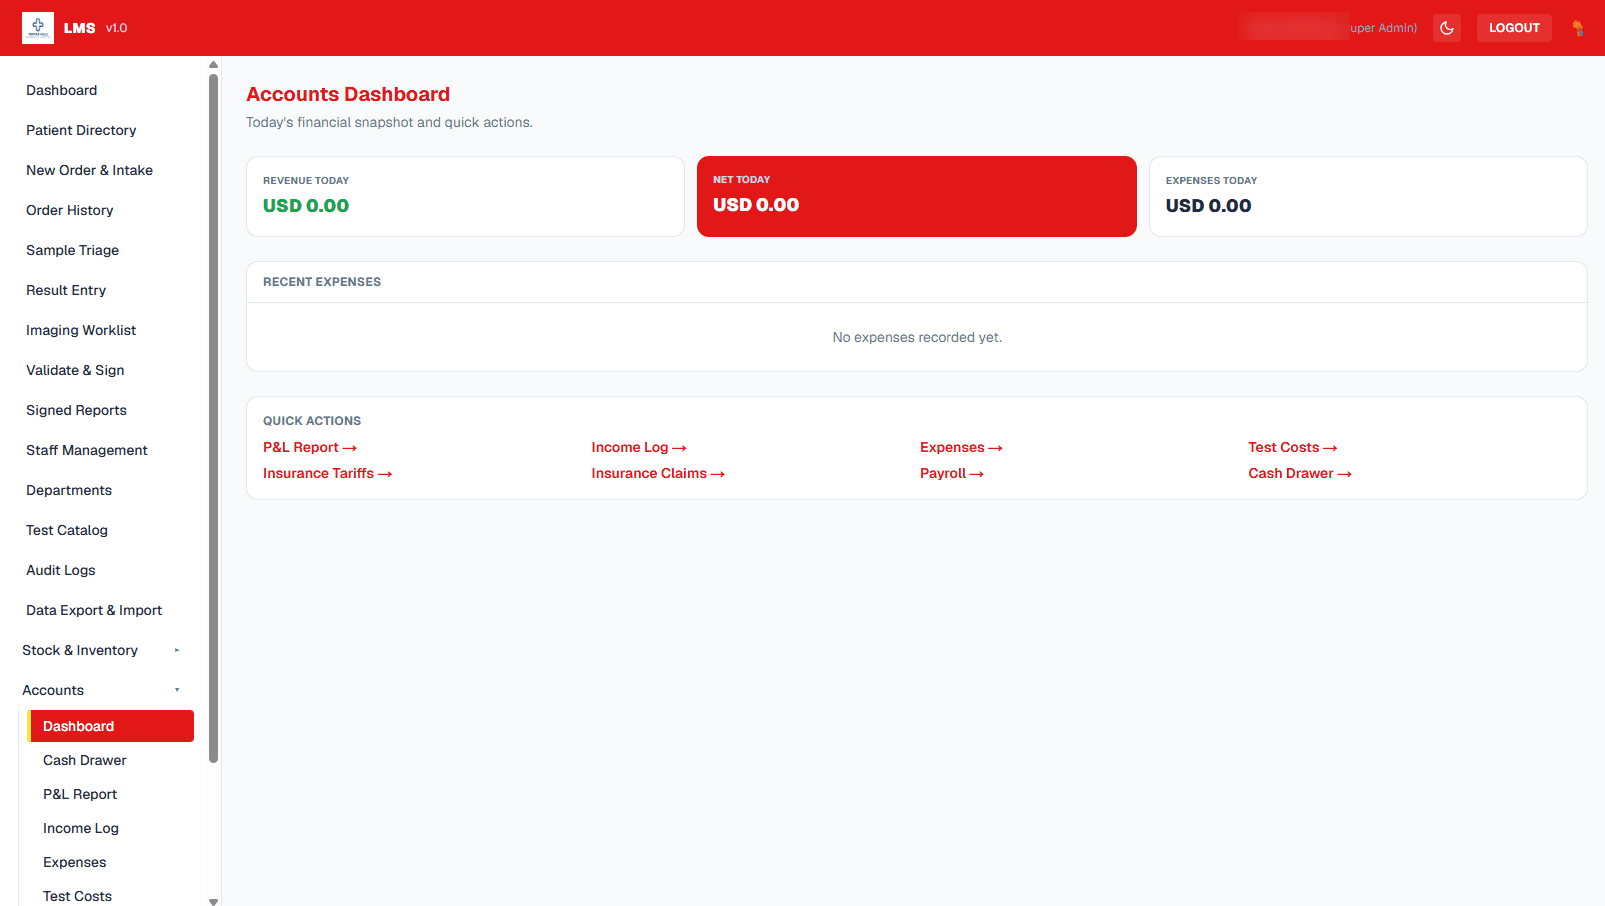This screenshot has height=906, width=1605.
Task: Click the sidebar vertical scrollbar thumb
Action: [x=213, y=418]
